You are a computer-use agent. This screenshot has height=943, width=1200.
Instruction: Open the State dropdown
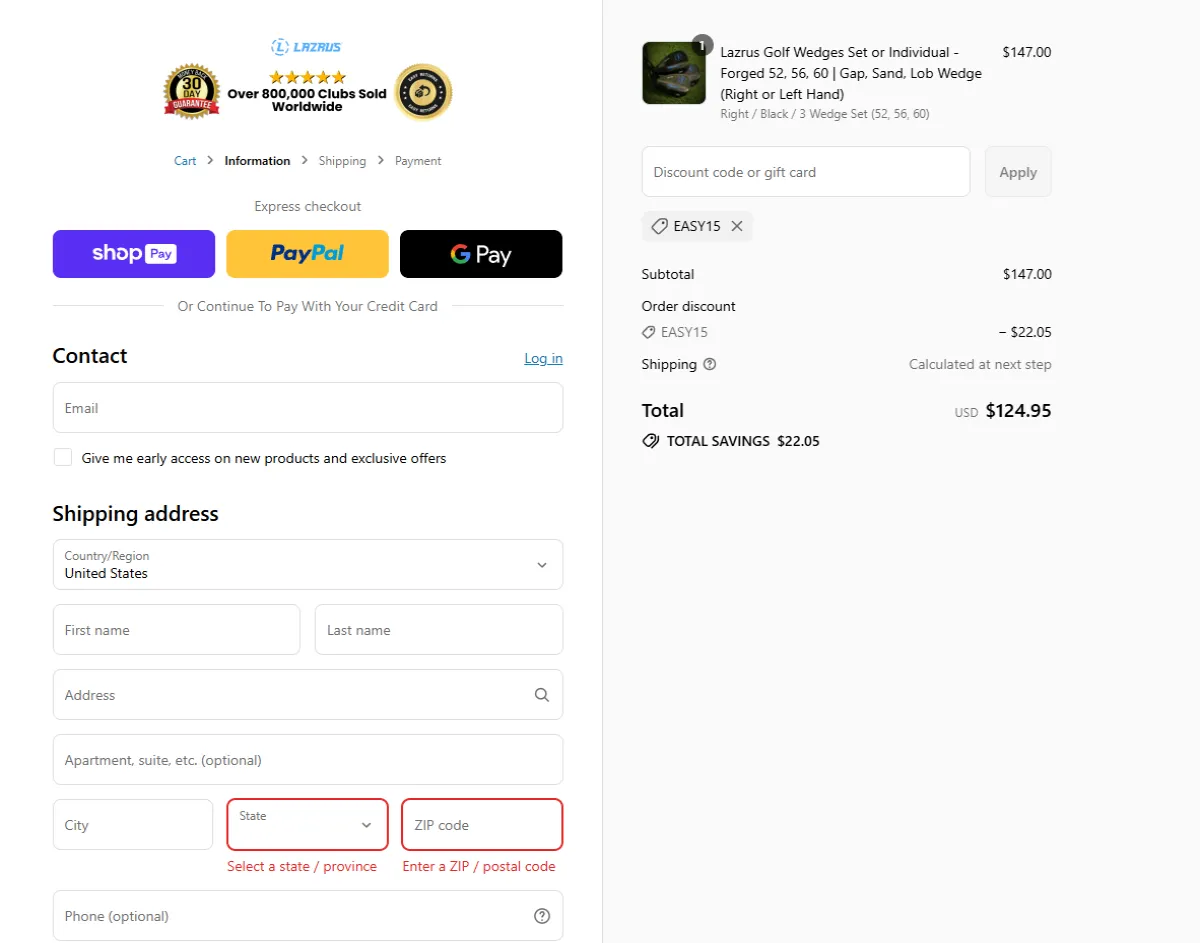[308, 825]
